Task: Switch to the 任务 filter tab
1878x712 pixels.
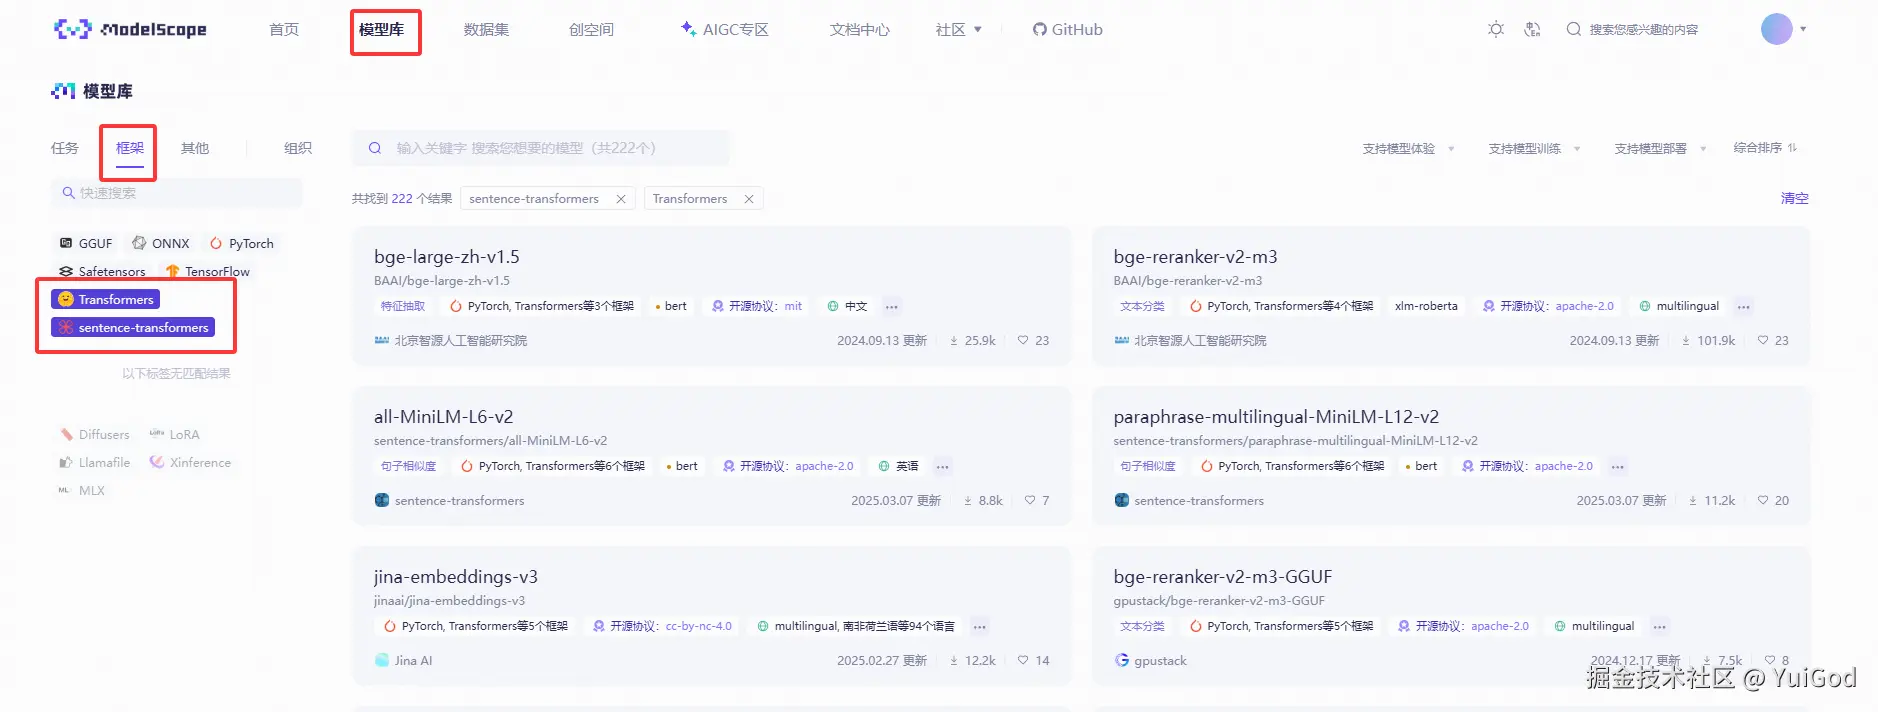Action: [65, 148]
